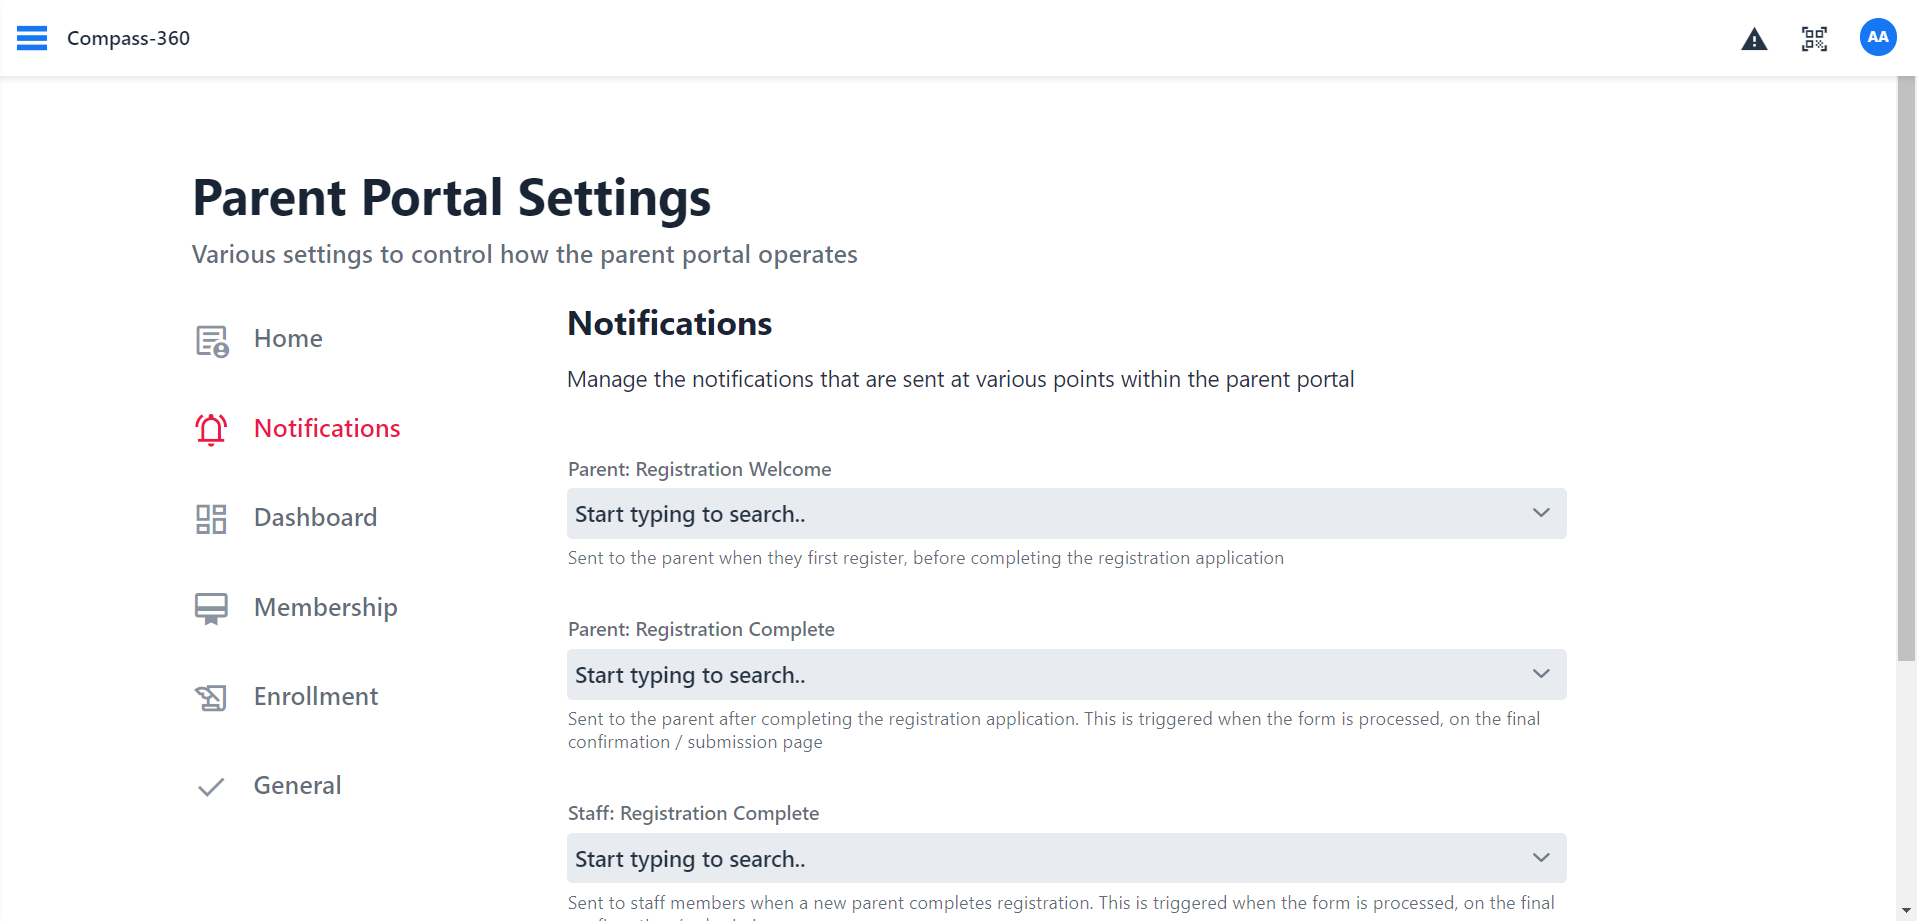
Task: Click the Home sidebar icon
Action: pyautogui.click(x=211, y=341)
